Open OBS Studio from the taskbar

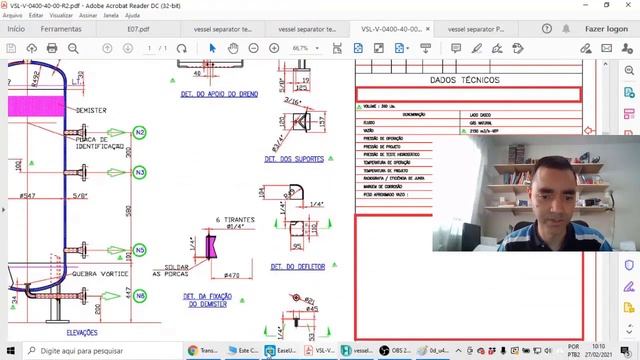394,351
